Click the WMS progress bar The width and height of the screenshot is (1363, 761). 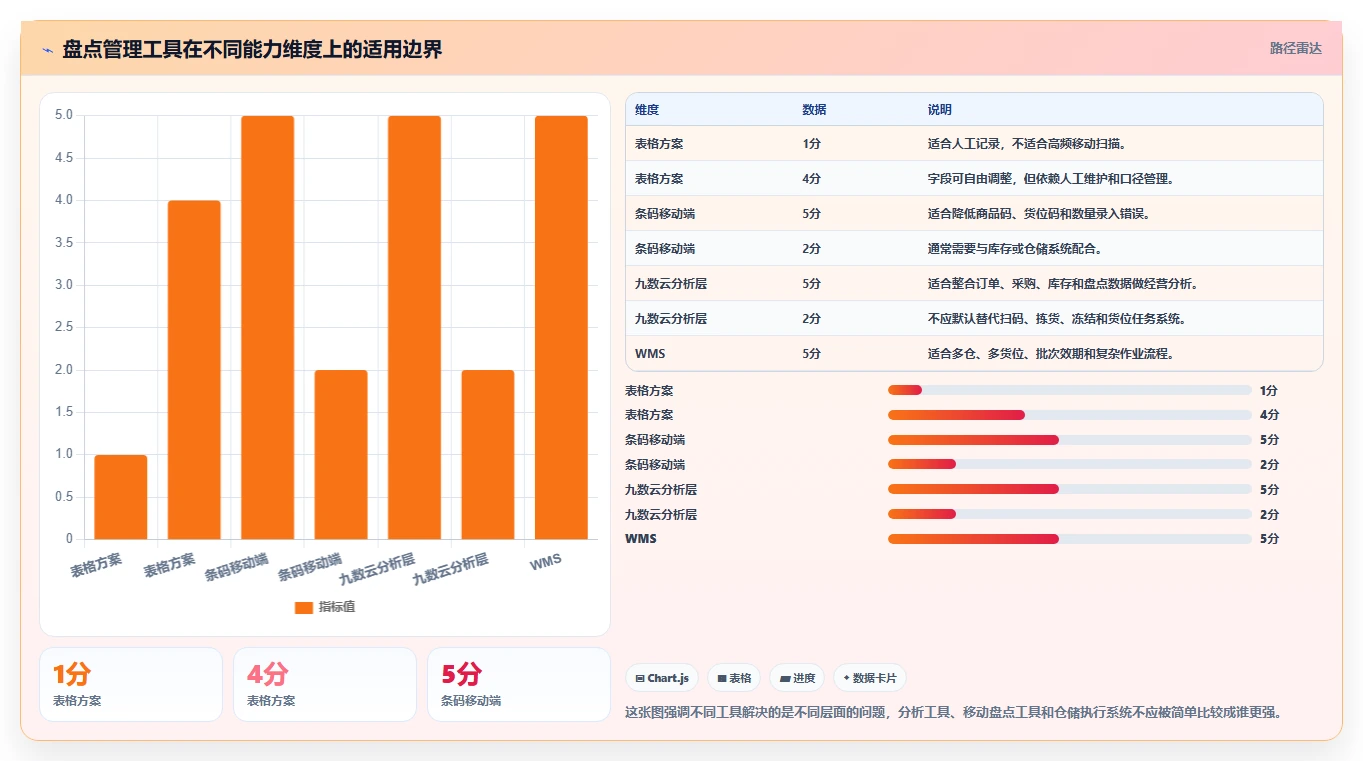pos(1070,539)
